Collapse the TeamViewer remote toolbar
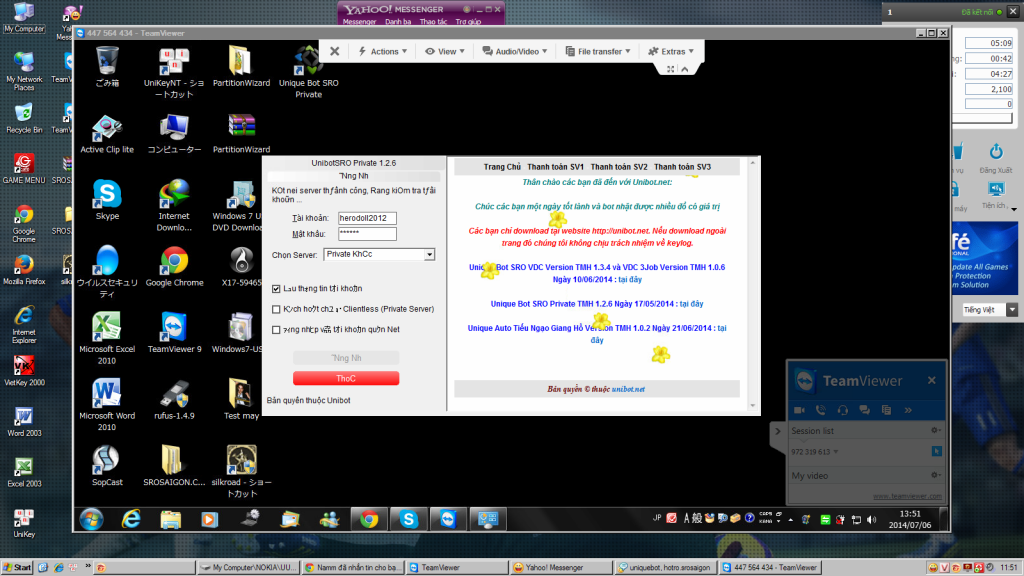The height and width of the screenshot is (576, 1024). [685, 69]
